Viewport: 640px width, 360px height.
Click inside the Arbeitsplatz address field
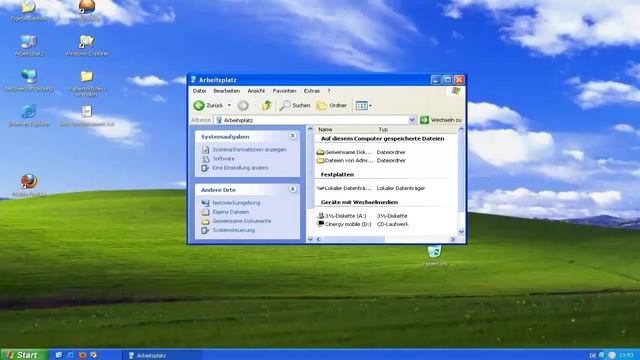311,120
